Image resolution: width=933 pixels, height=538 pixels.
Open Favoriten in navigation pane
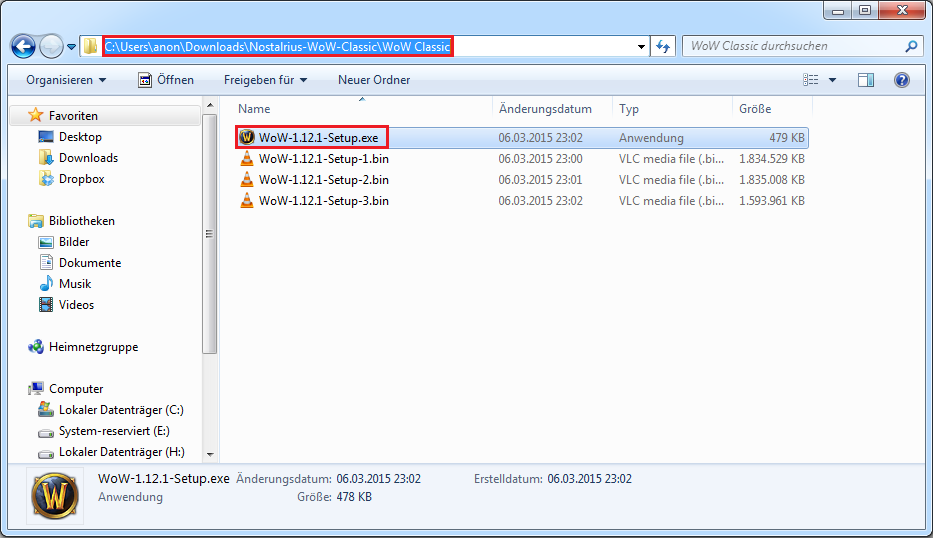[73, 115]
